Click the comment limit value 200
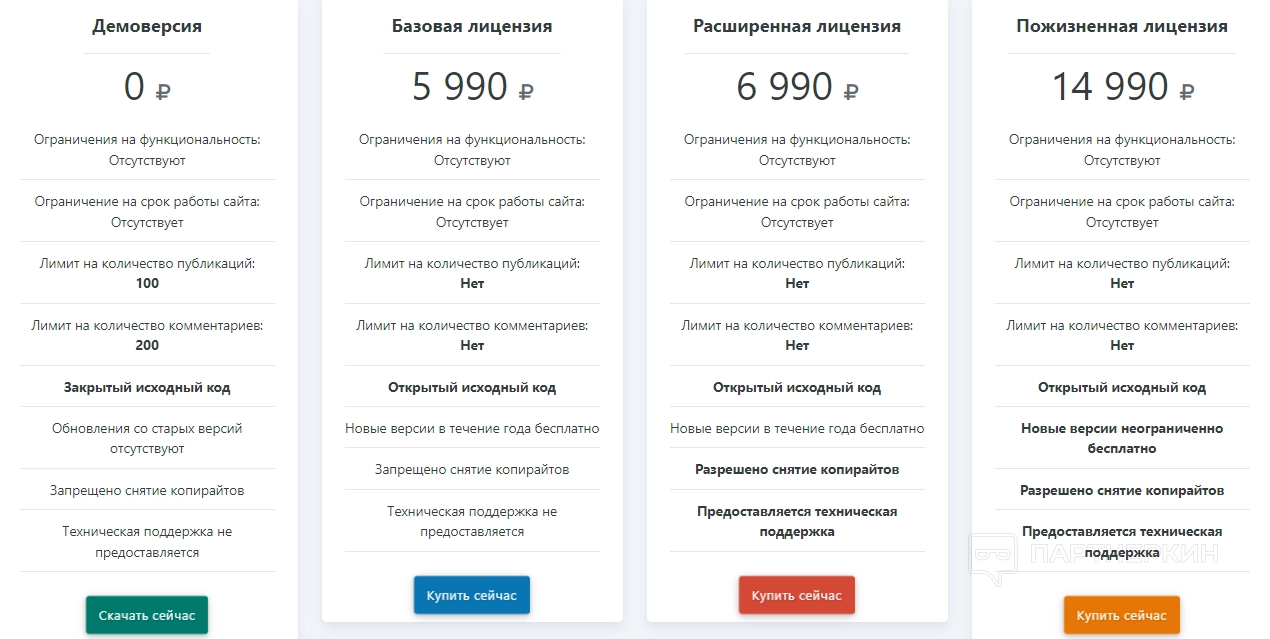Image resolution: width=1270 pixels, height=639 pixels. (147, 345)
